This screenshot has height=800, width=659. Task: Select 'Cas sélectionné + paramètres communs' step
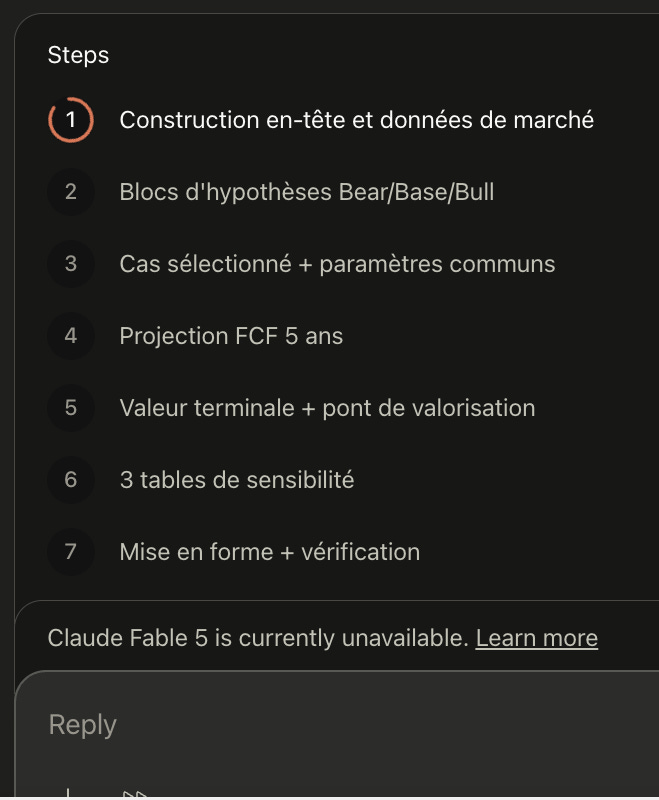point(337,264)
